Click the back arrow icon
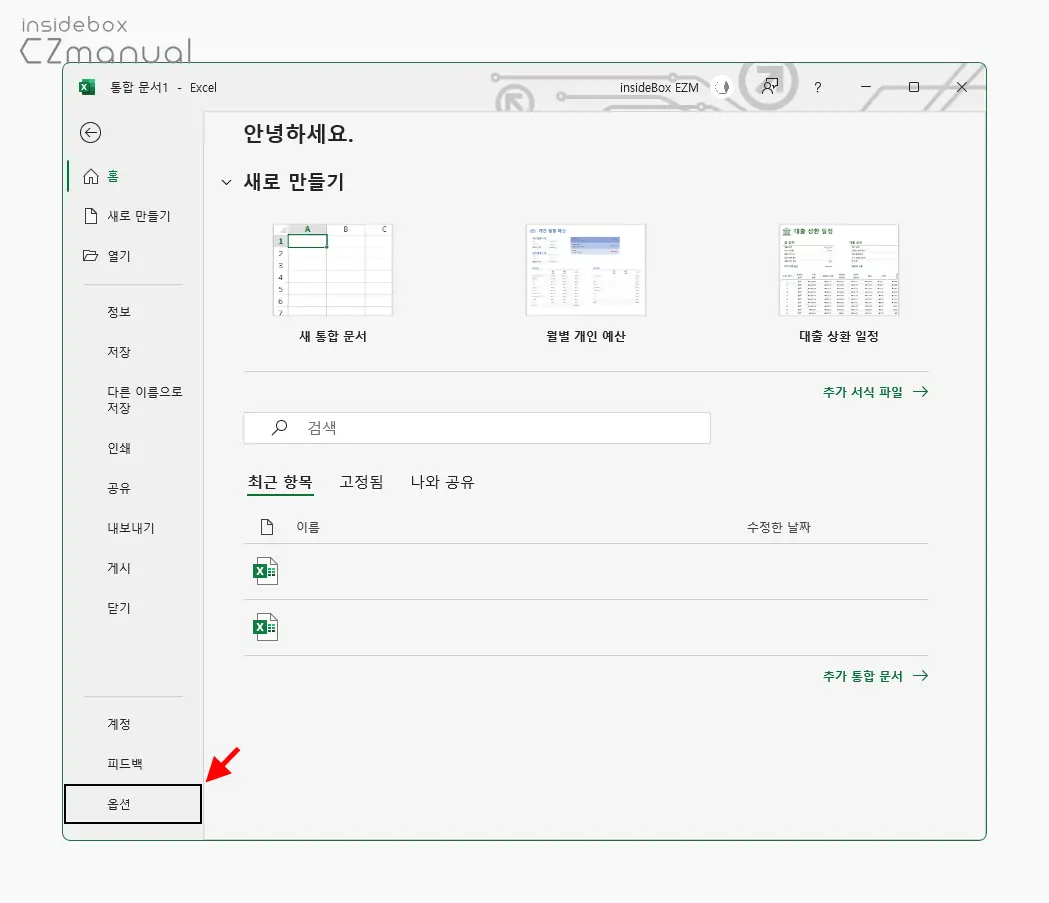This screenshot has height=903, width=1049. [90, 132]
